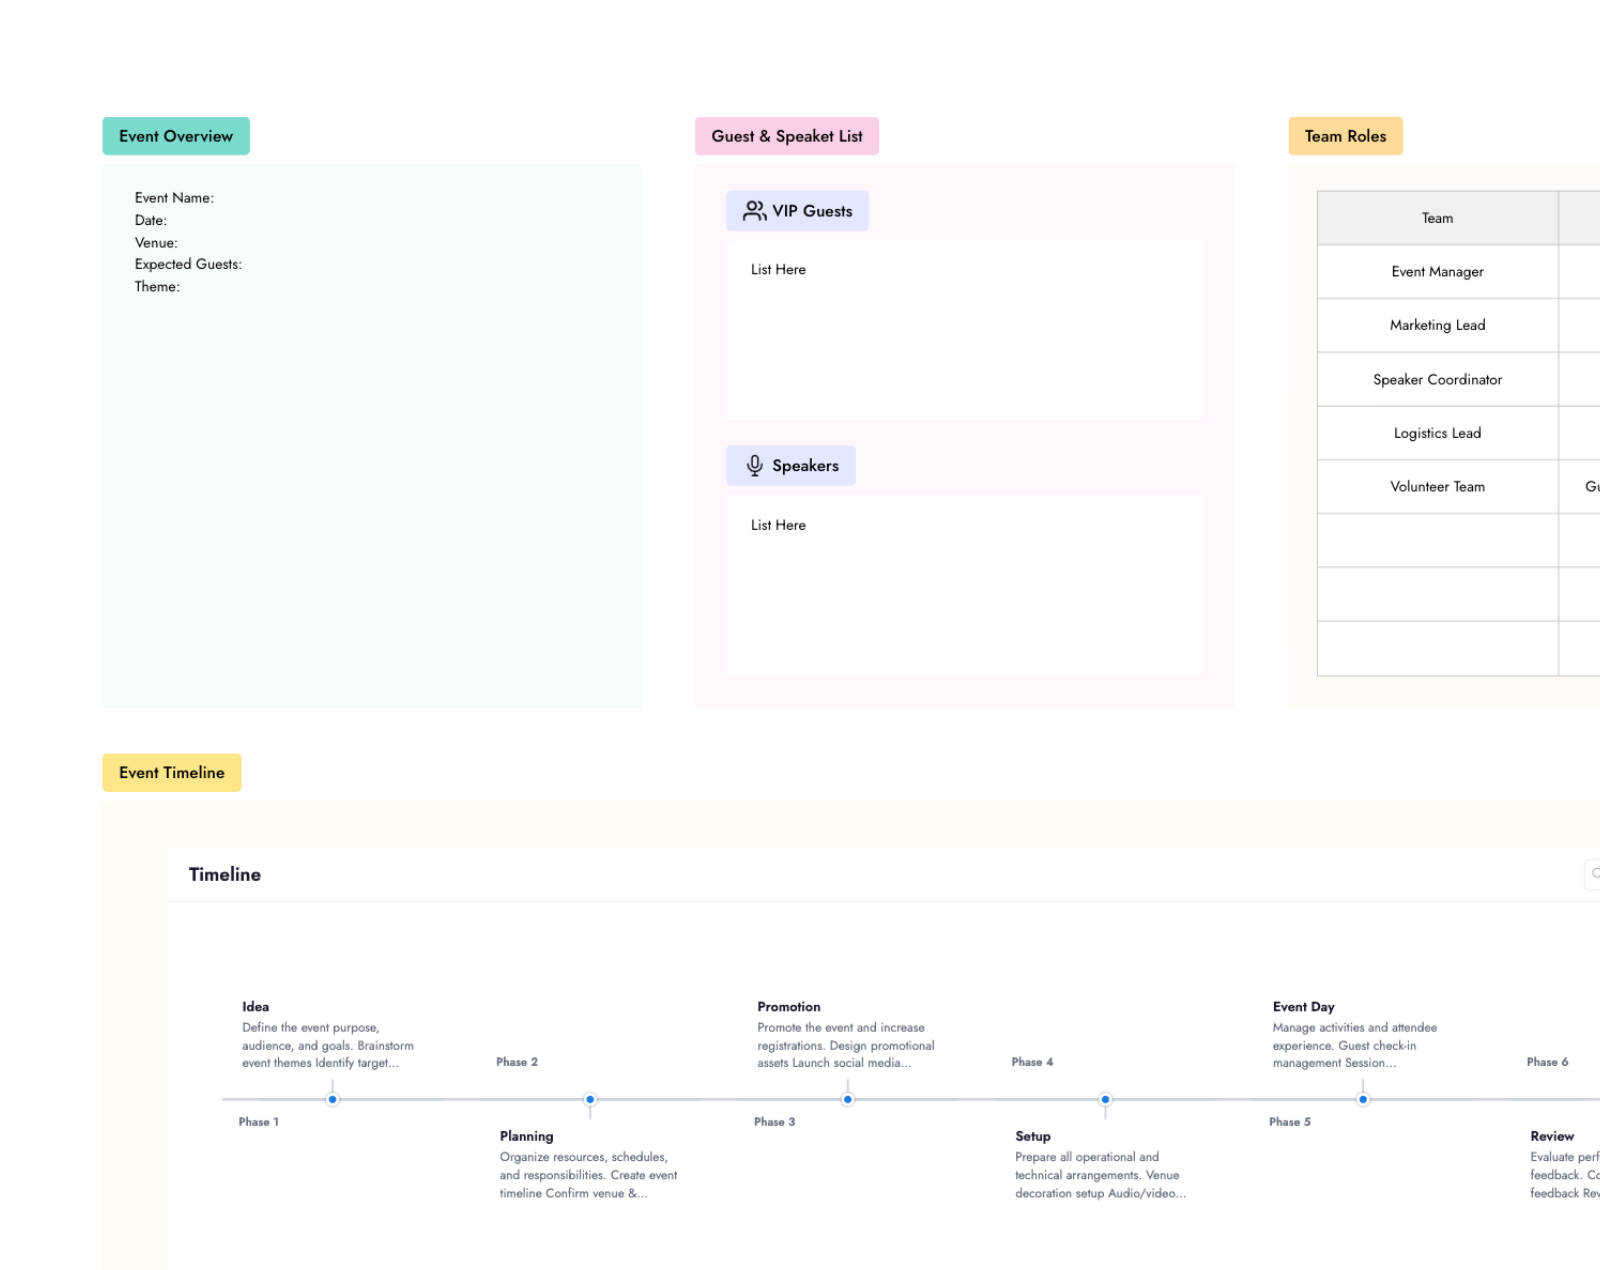Click the Team Roles label

[1345, 136]
